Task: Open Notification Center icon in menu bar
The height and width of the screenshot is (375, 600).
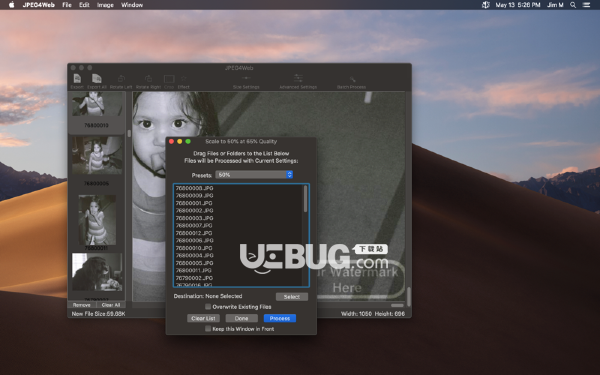Action: pos(586,5)
